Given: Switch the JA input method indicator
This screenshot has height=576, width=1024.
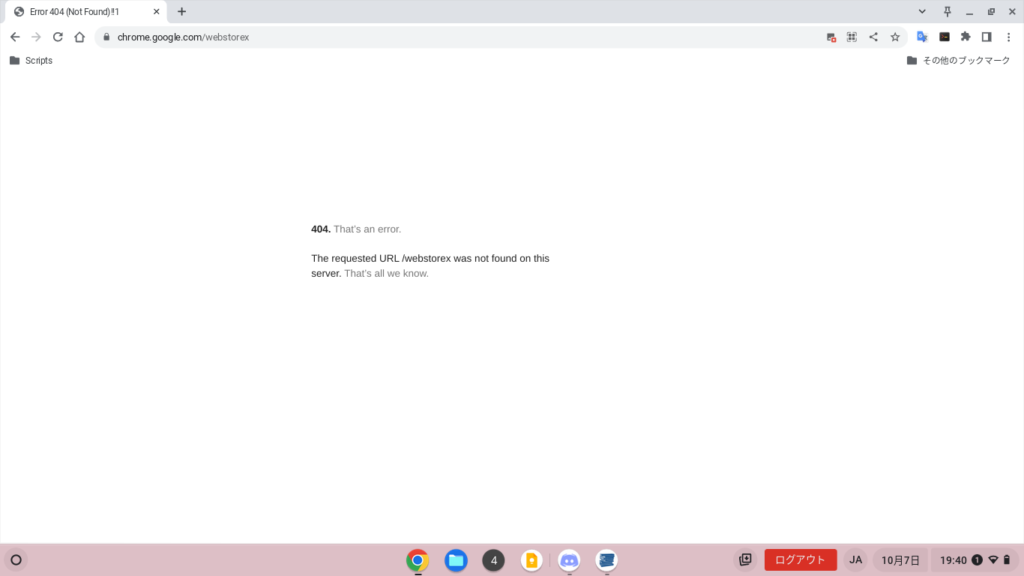Looking at the screenshot, I should pyautogui.click(x=855, y=560).
